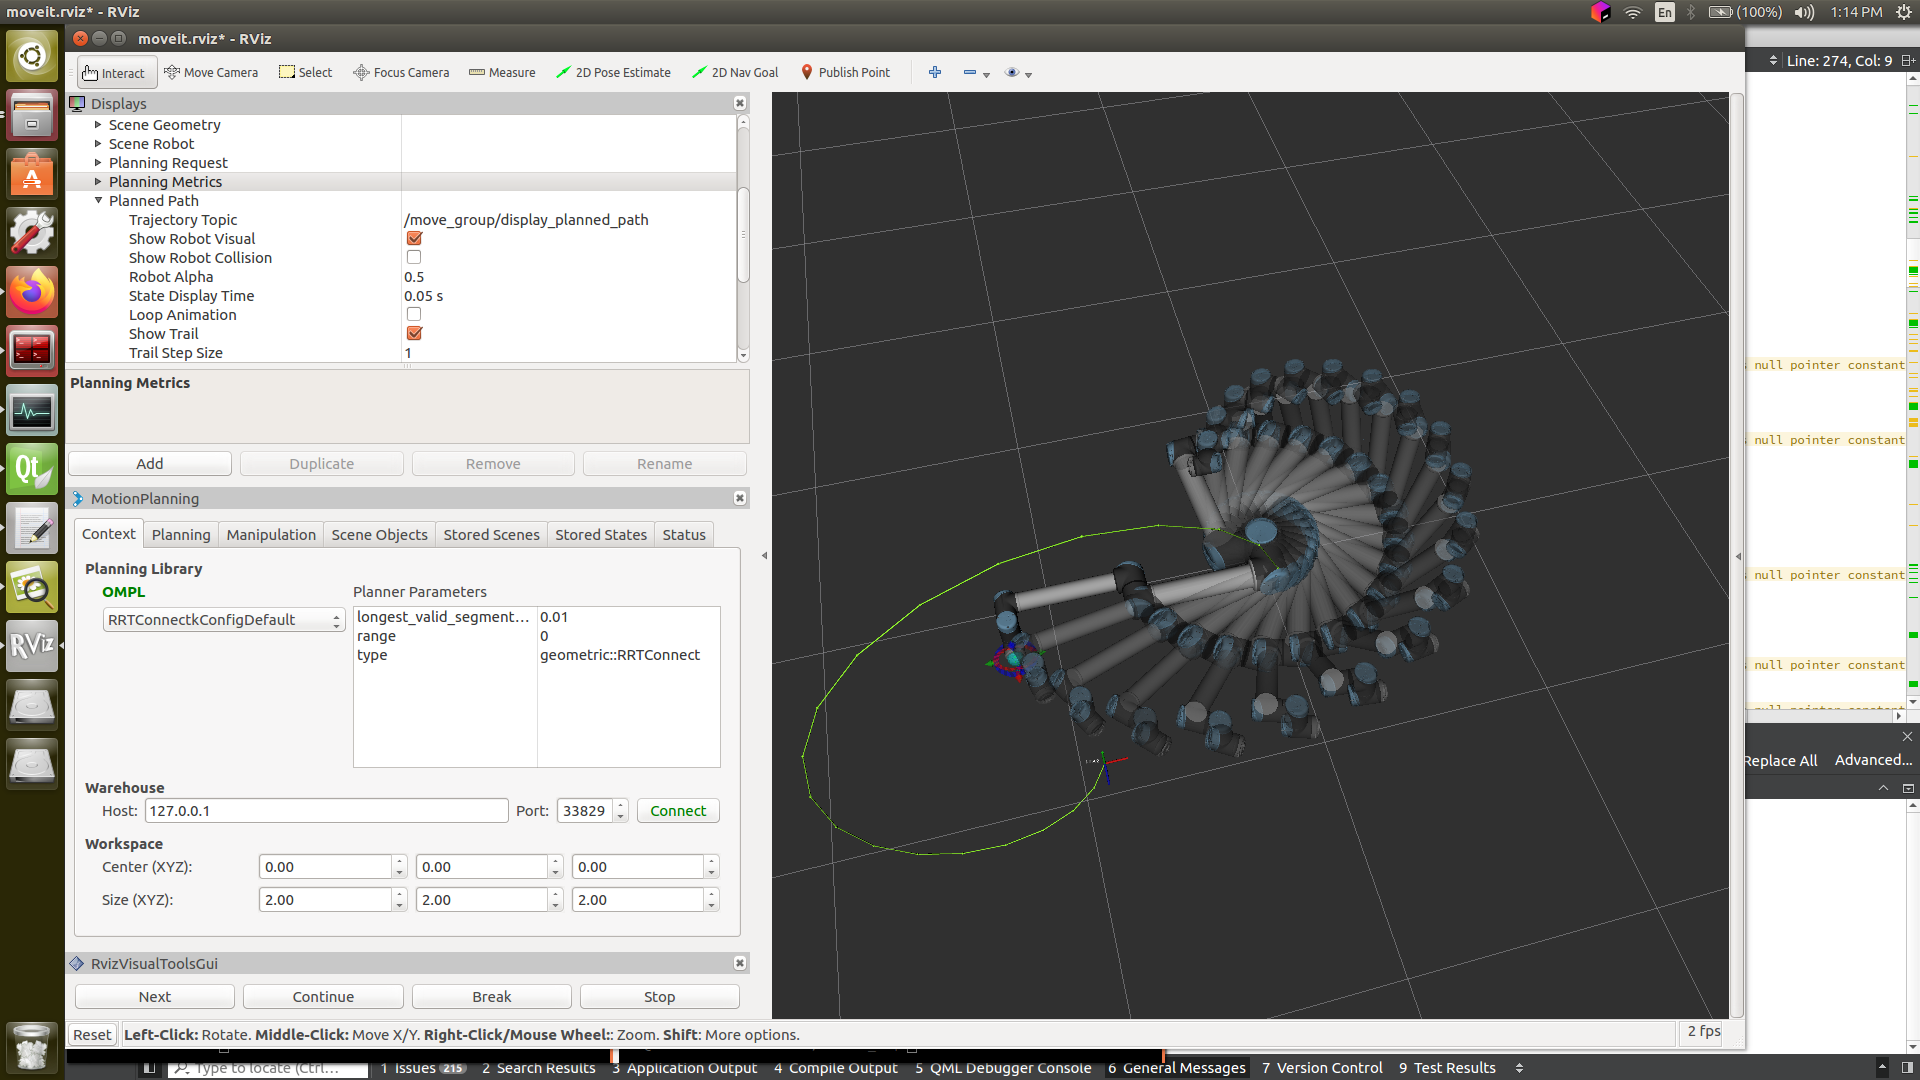Enable Loop Animation checkbox

click(x=414, y=314)
